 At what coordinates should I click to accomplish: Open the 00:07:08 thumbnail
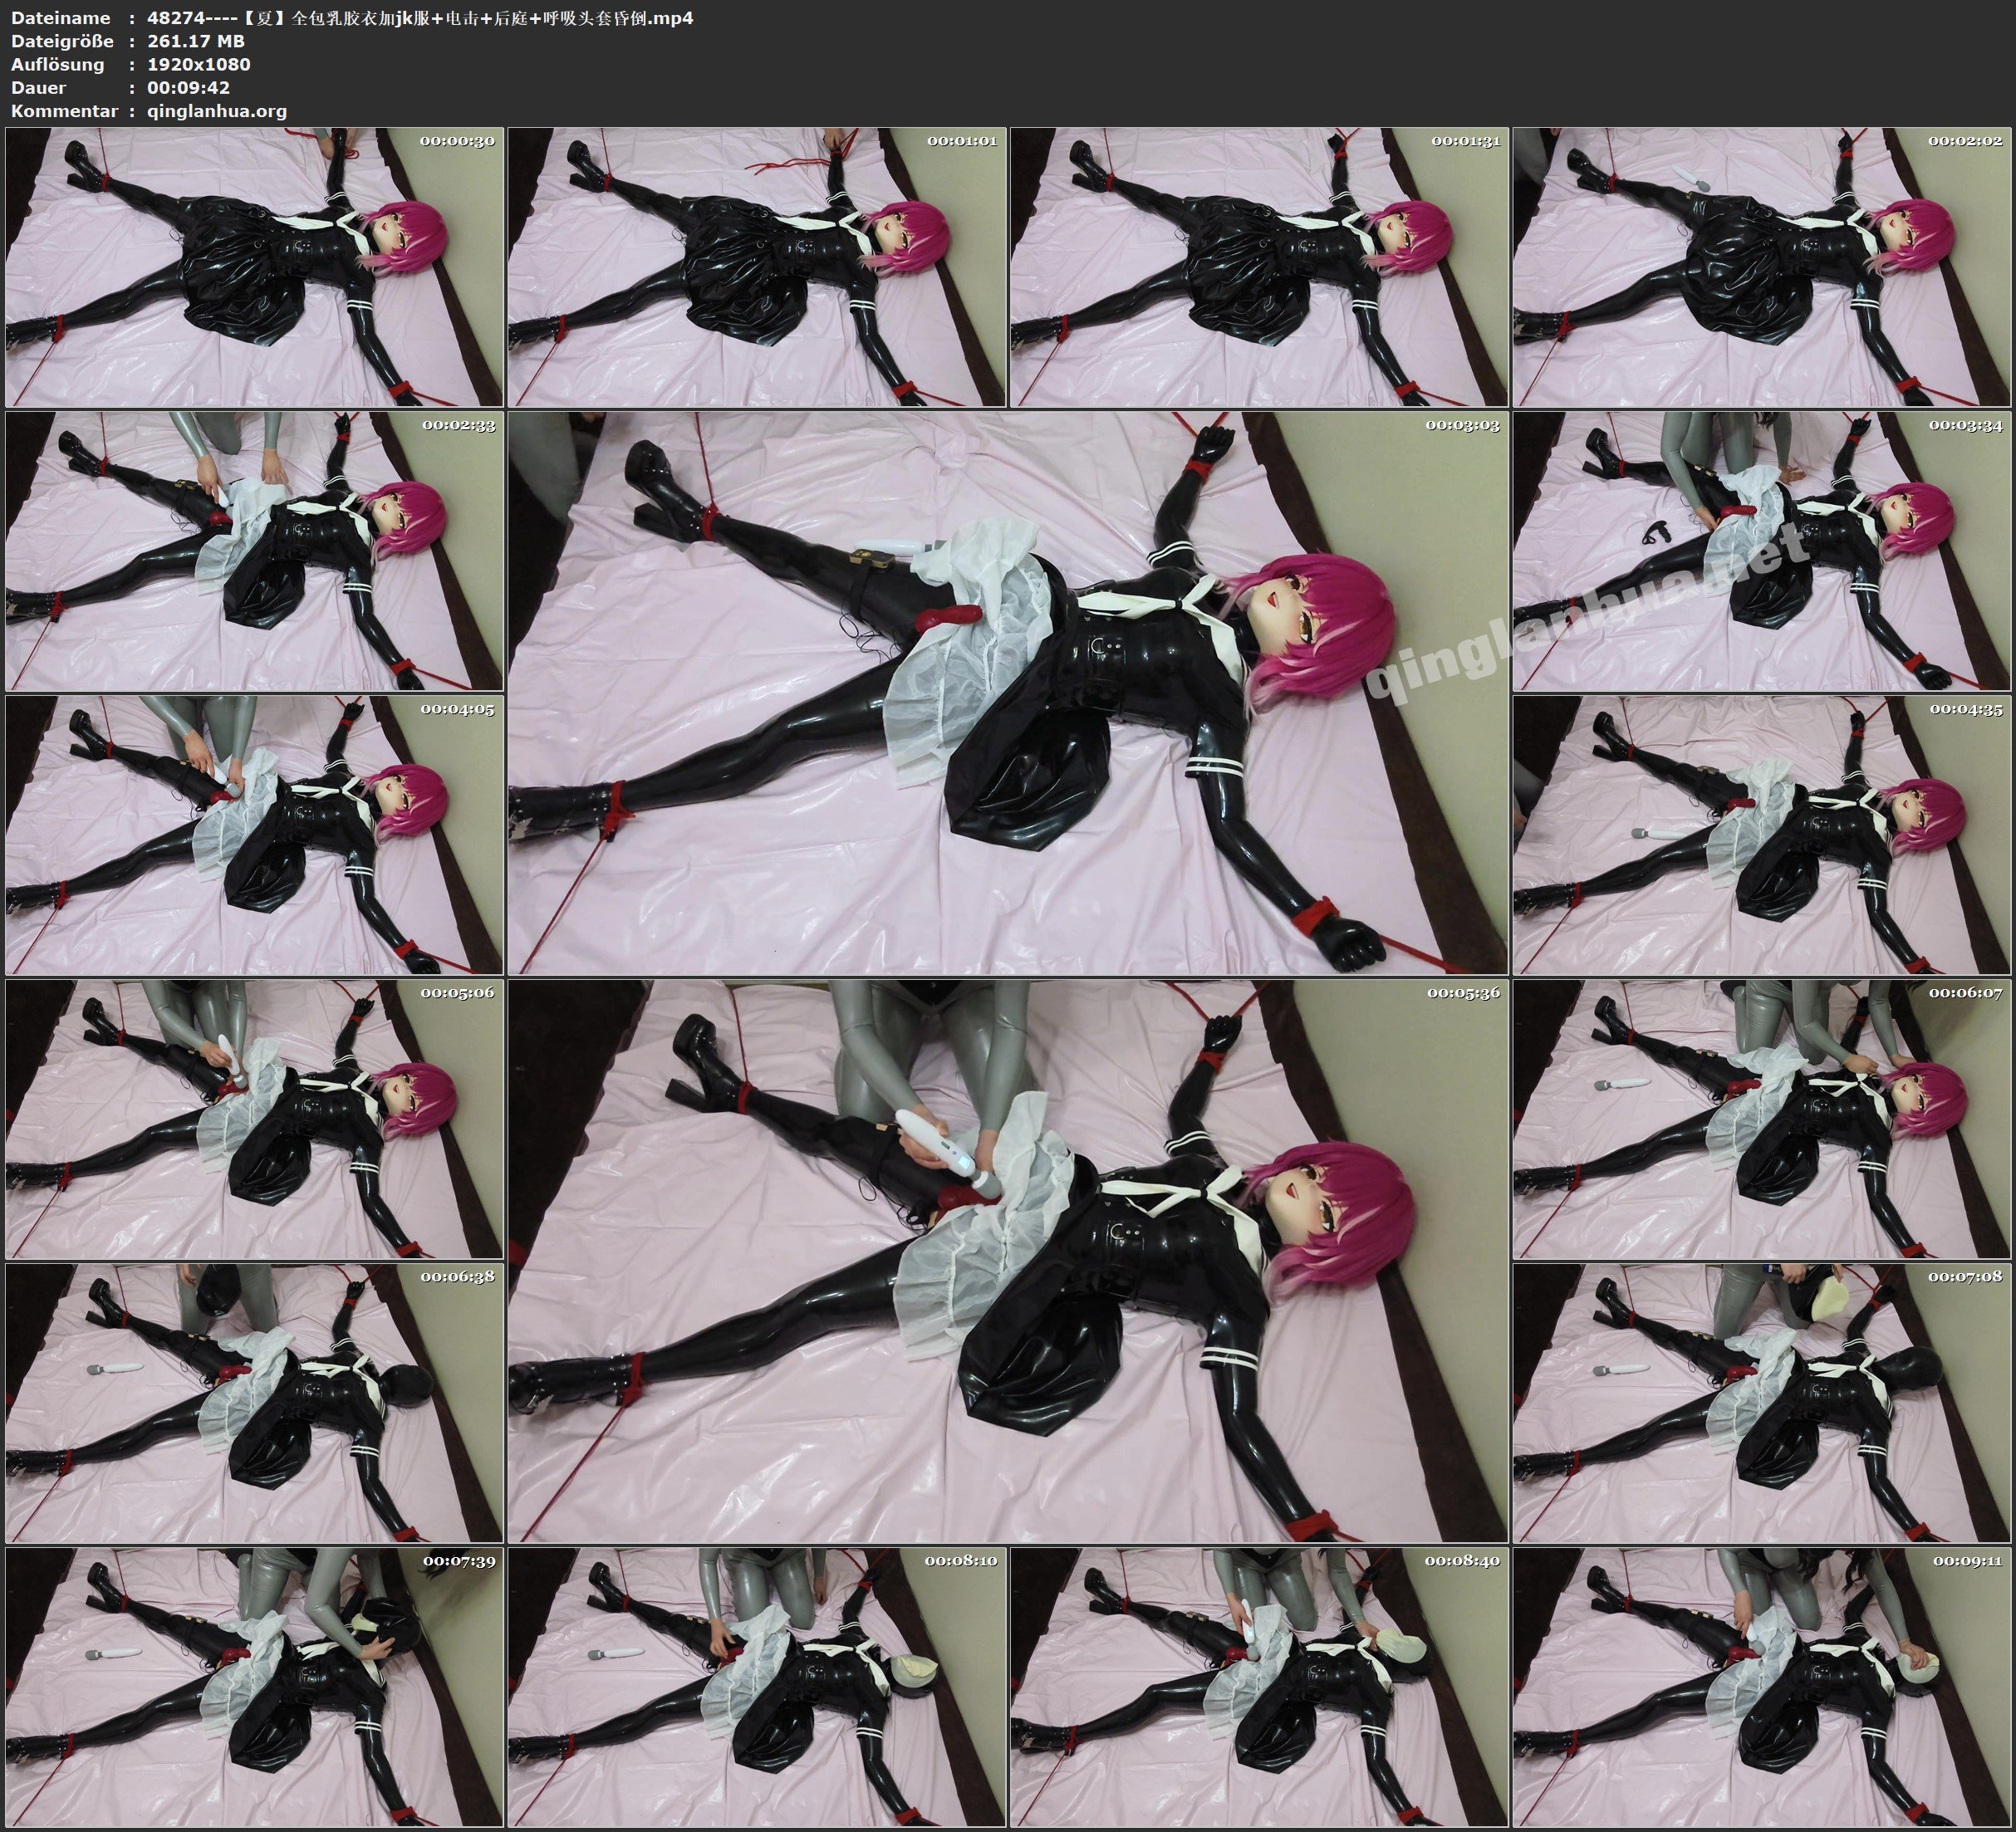[1761, 1403]
